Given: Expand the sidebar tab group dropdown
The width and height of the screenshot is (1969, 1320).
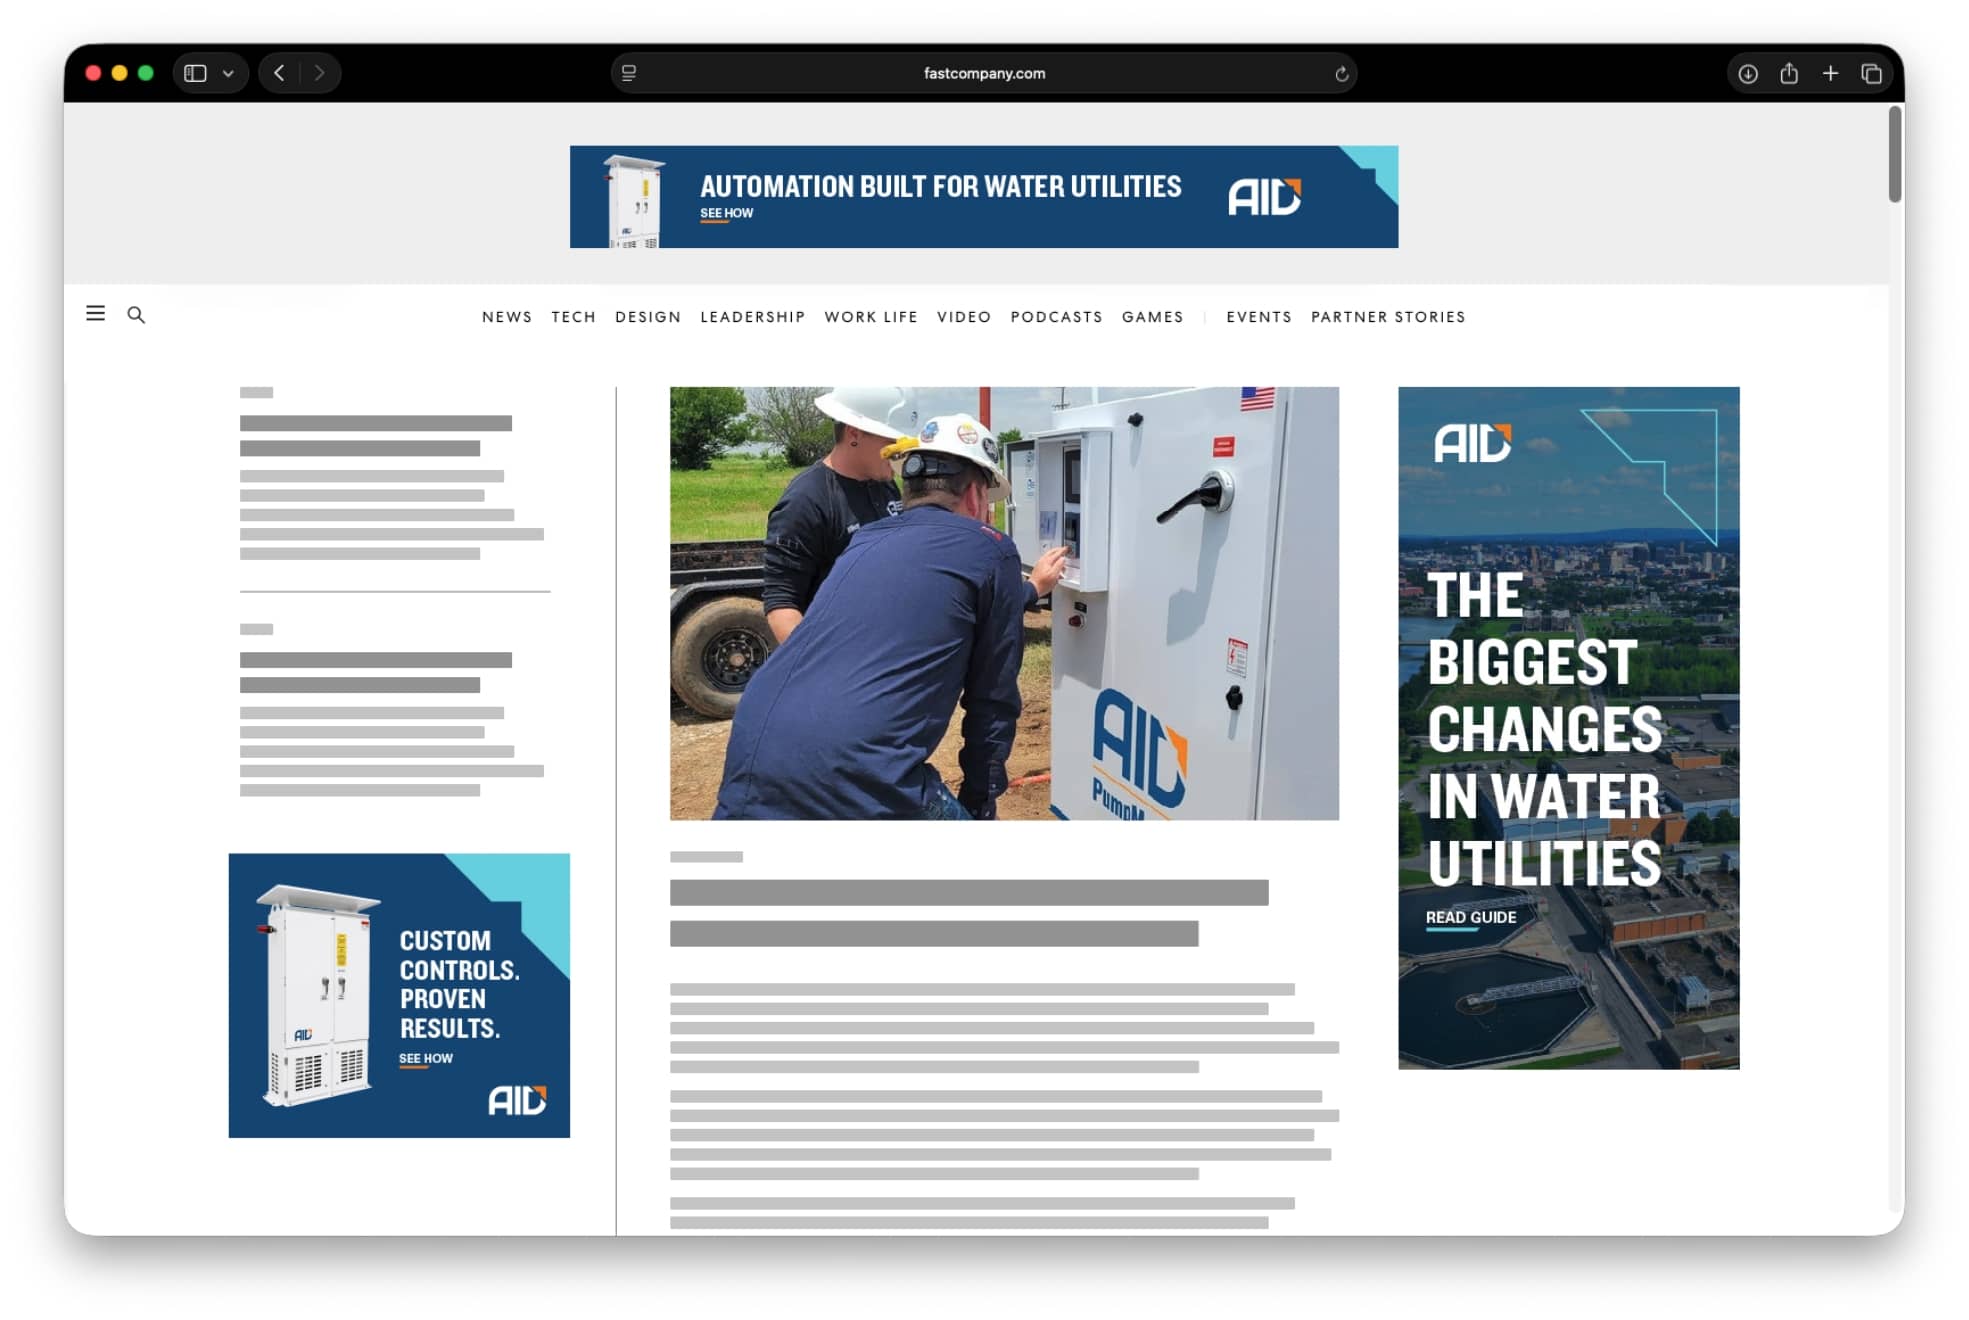Looking at the screenshot, I should click(228, 73).
